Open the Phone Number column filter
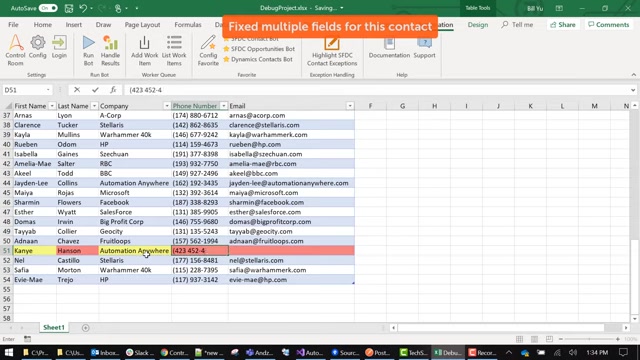This screenshot has height=360, width=640. pyautogui.click(x=224, y=106)
